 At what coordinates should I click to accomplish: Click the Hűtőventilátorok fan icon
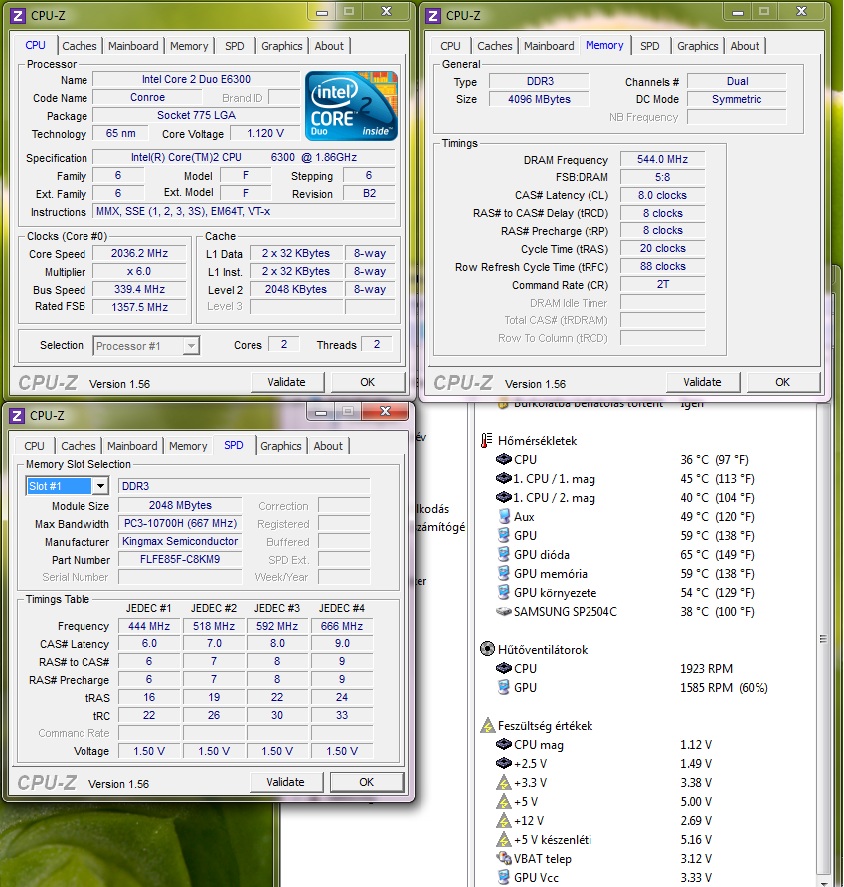click(x=487, y=649)
